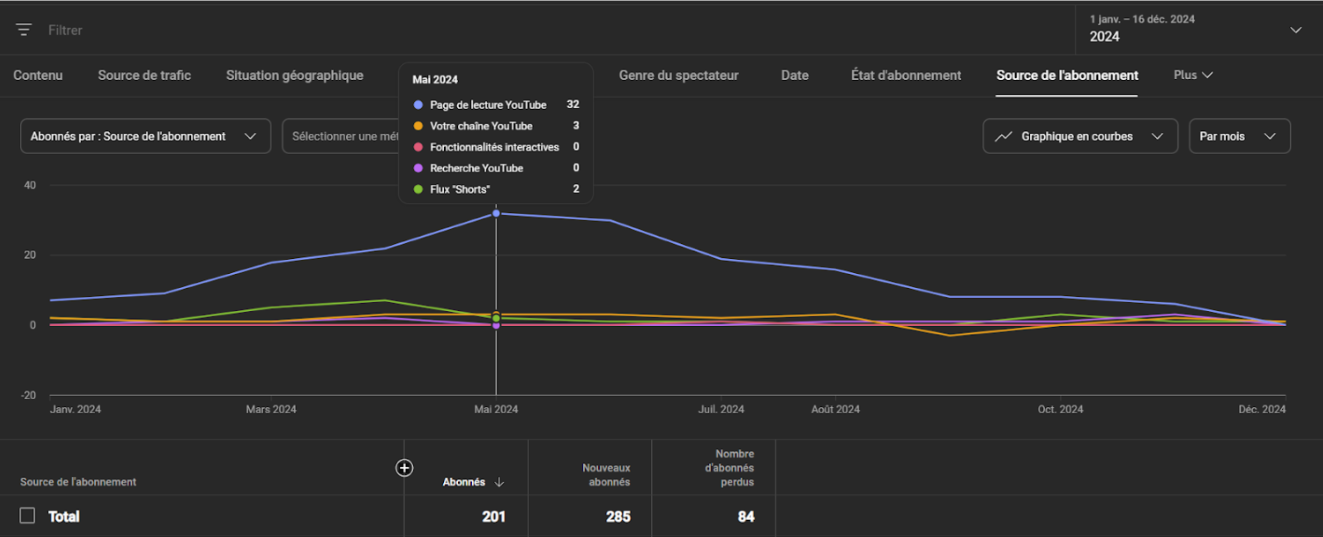1323x537 pixels.
Task: Click the Total row label
Action: (64, 517)
